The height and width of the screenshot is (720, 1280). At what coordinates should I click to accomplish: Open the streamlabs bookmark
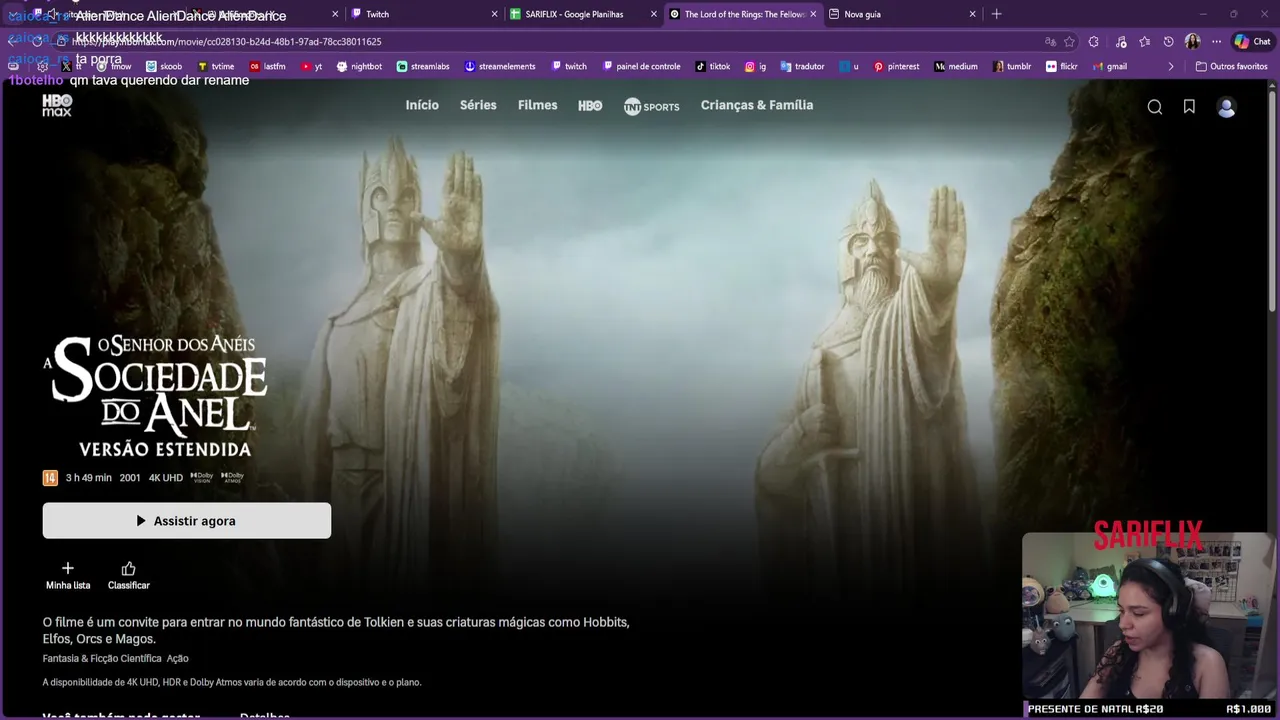point(423,67)
